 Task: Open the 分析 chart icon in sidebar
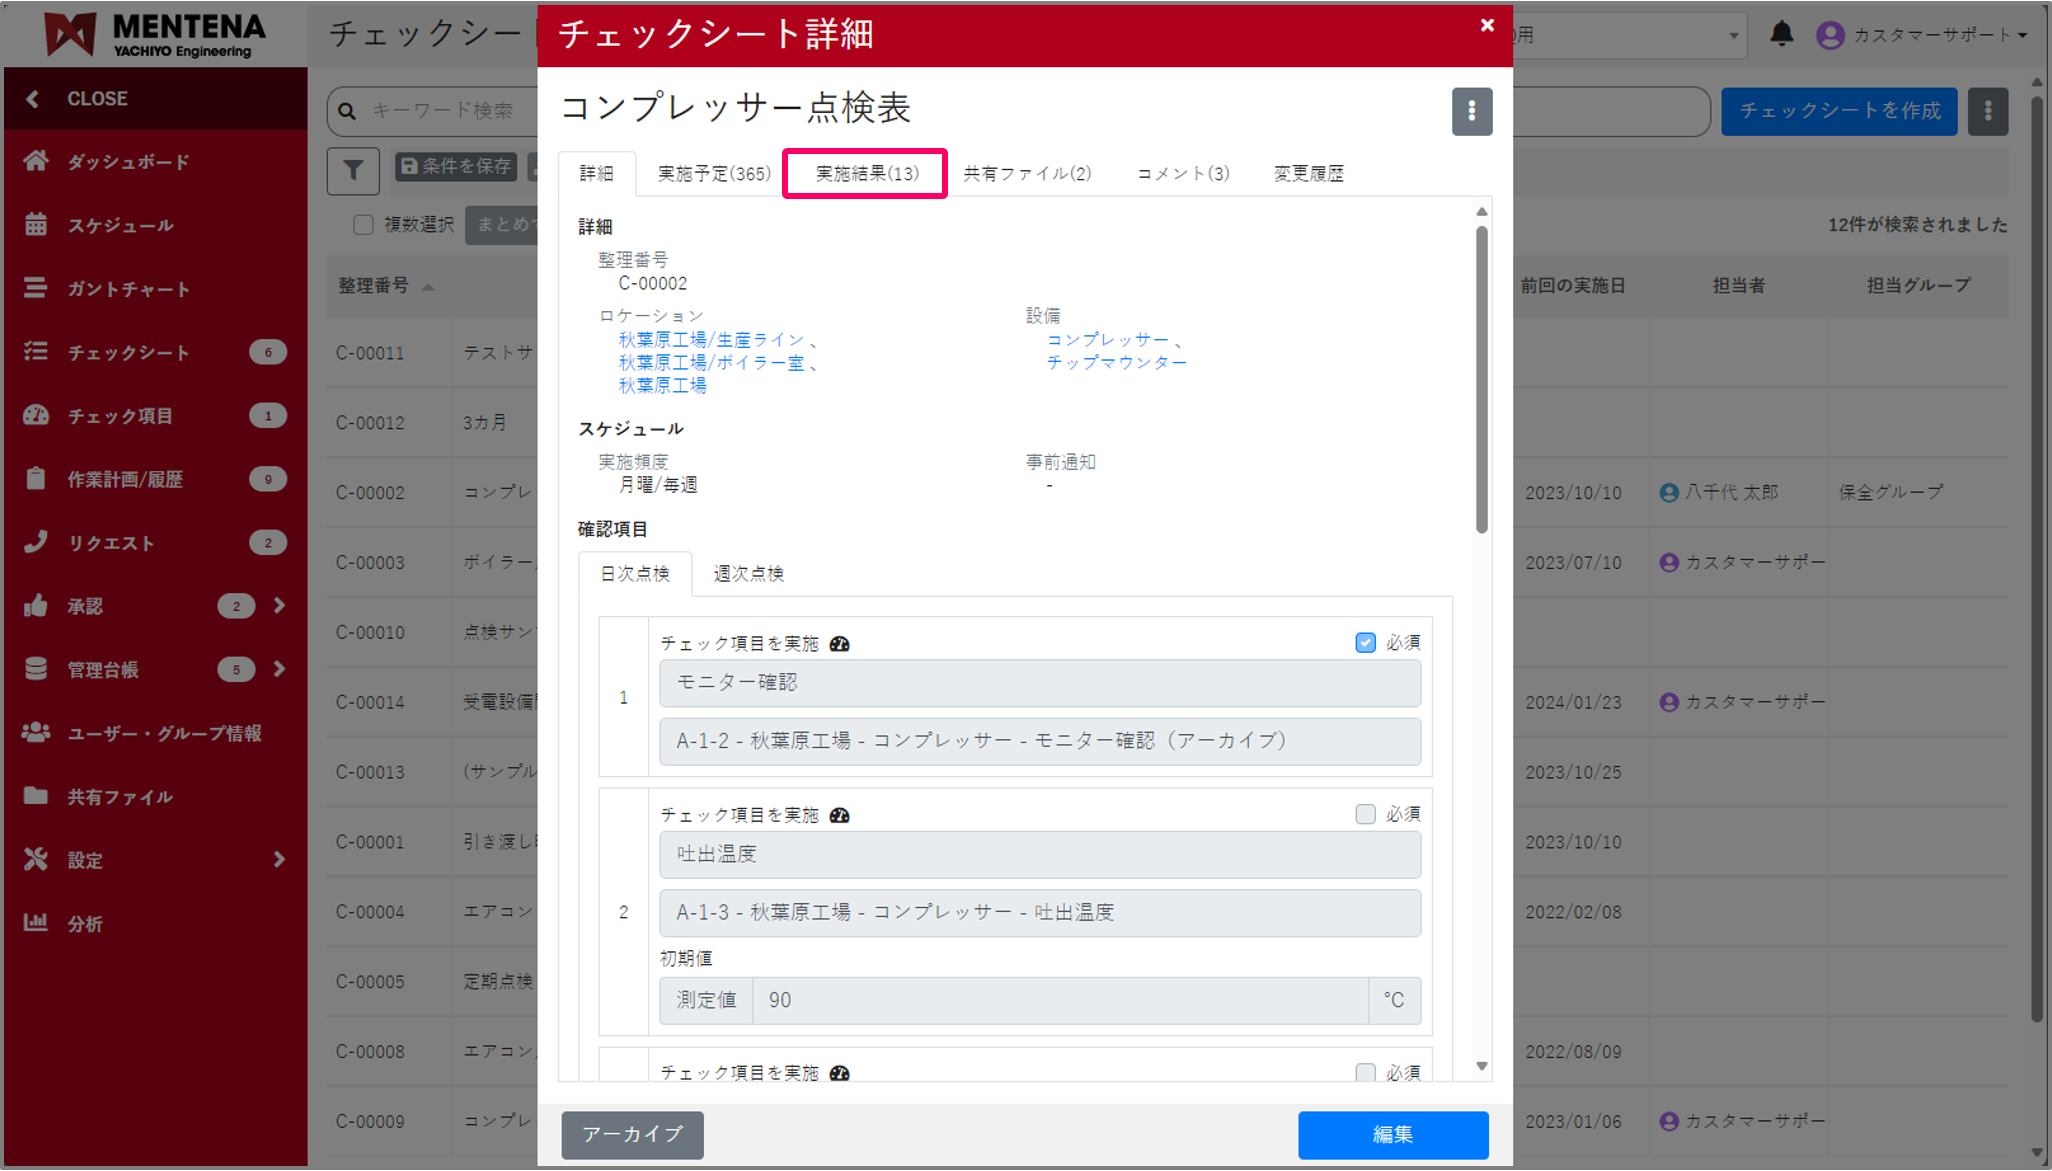point(36,922)
